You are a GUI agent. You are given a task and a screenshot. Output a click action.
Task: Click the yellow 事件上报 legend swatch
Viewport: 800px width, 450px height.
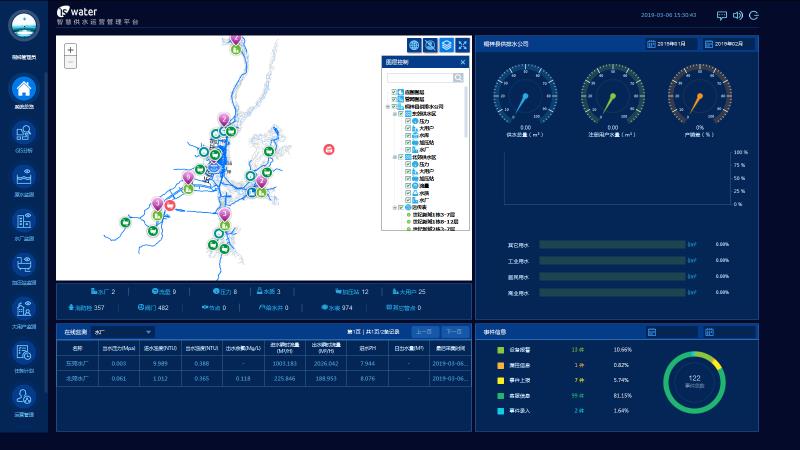point(501,381)
